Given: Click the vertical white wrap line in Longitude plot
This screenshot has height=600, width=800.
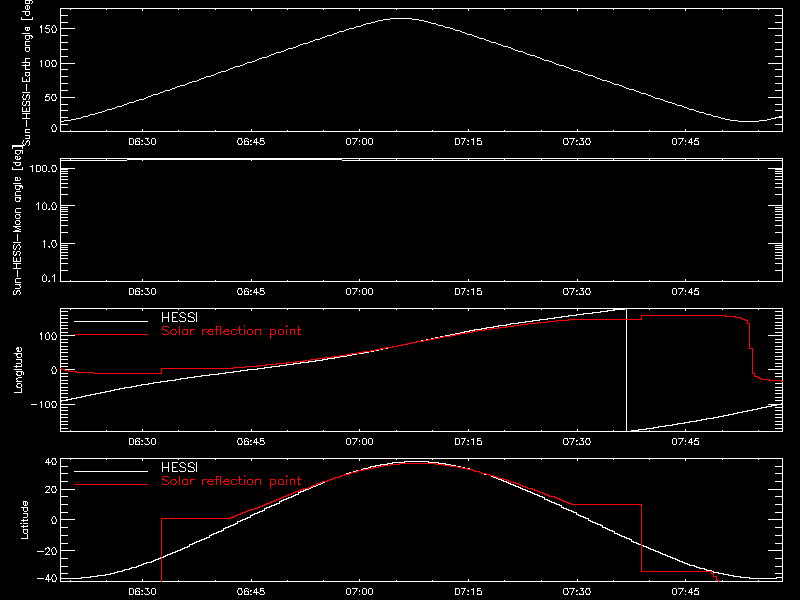Looking at the screenshot, I should point(627,370).
